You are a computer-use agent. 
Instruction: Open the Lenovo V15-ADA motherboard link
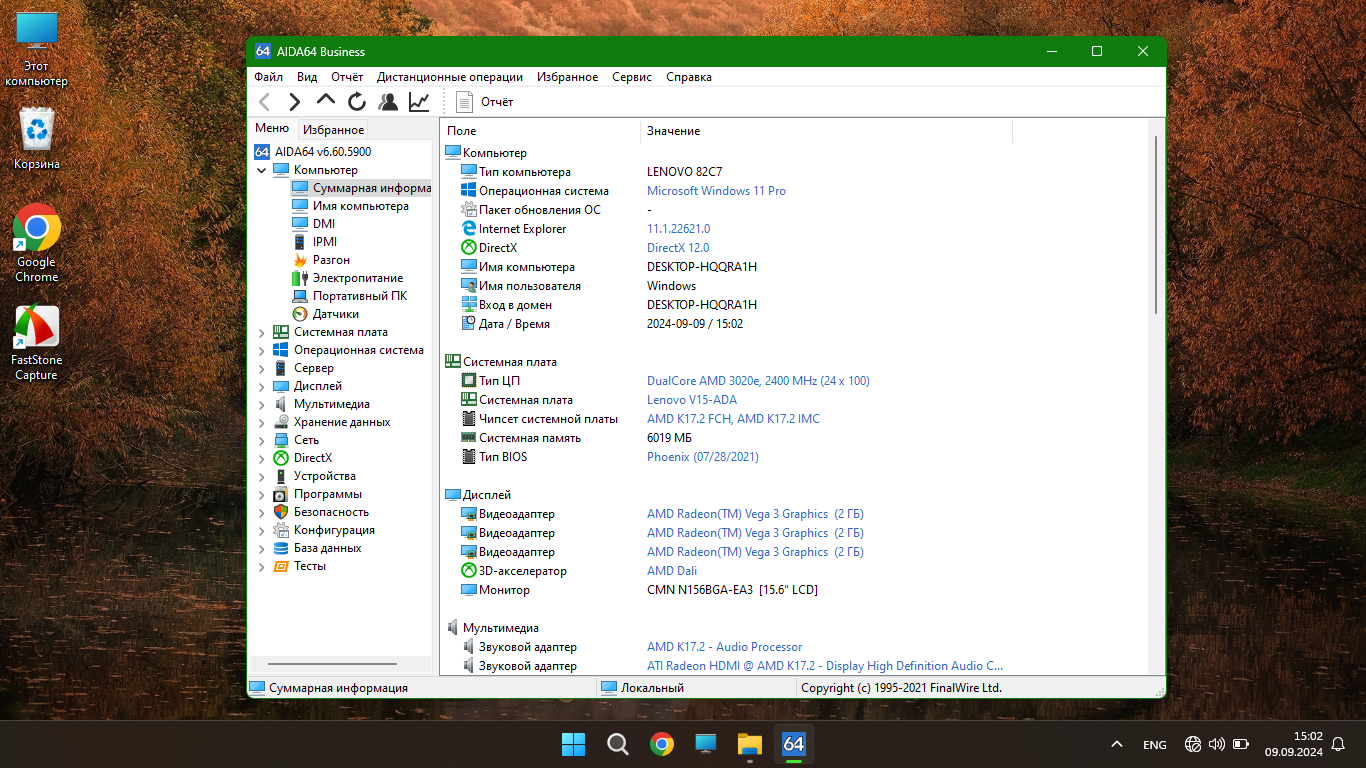(691, 400)
